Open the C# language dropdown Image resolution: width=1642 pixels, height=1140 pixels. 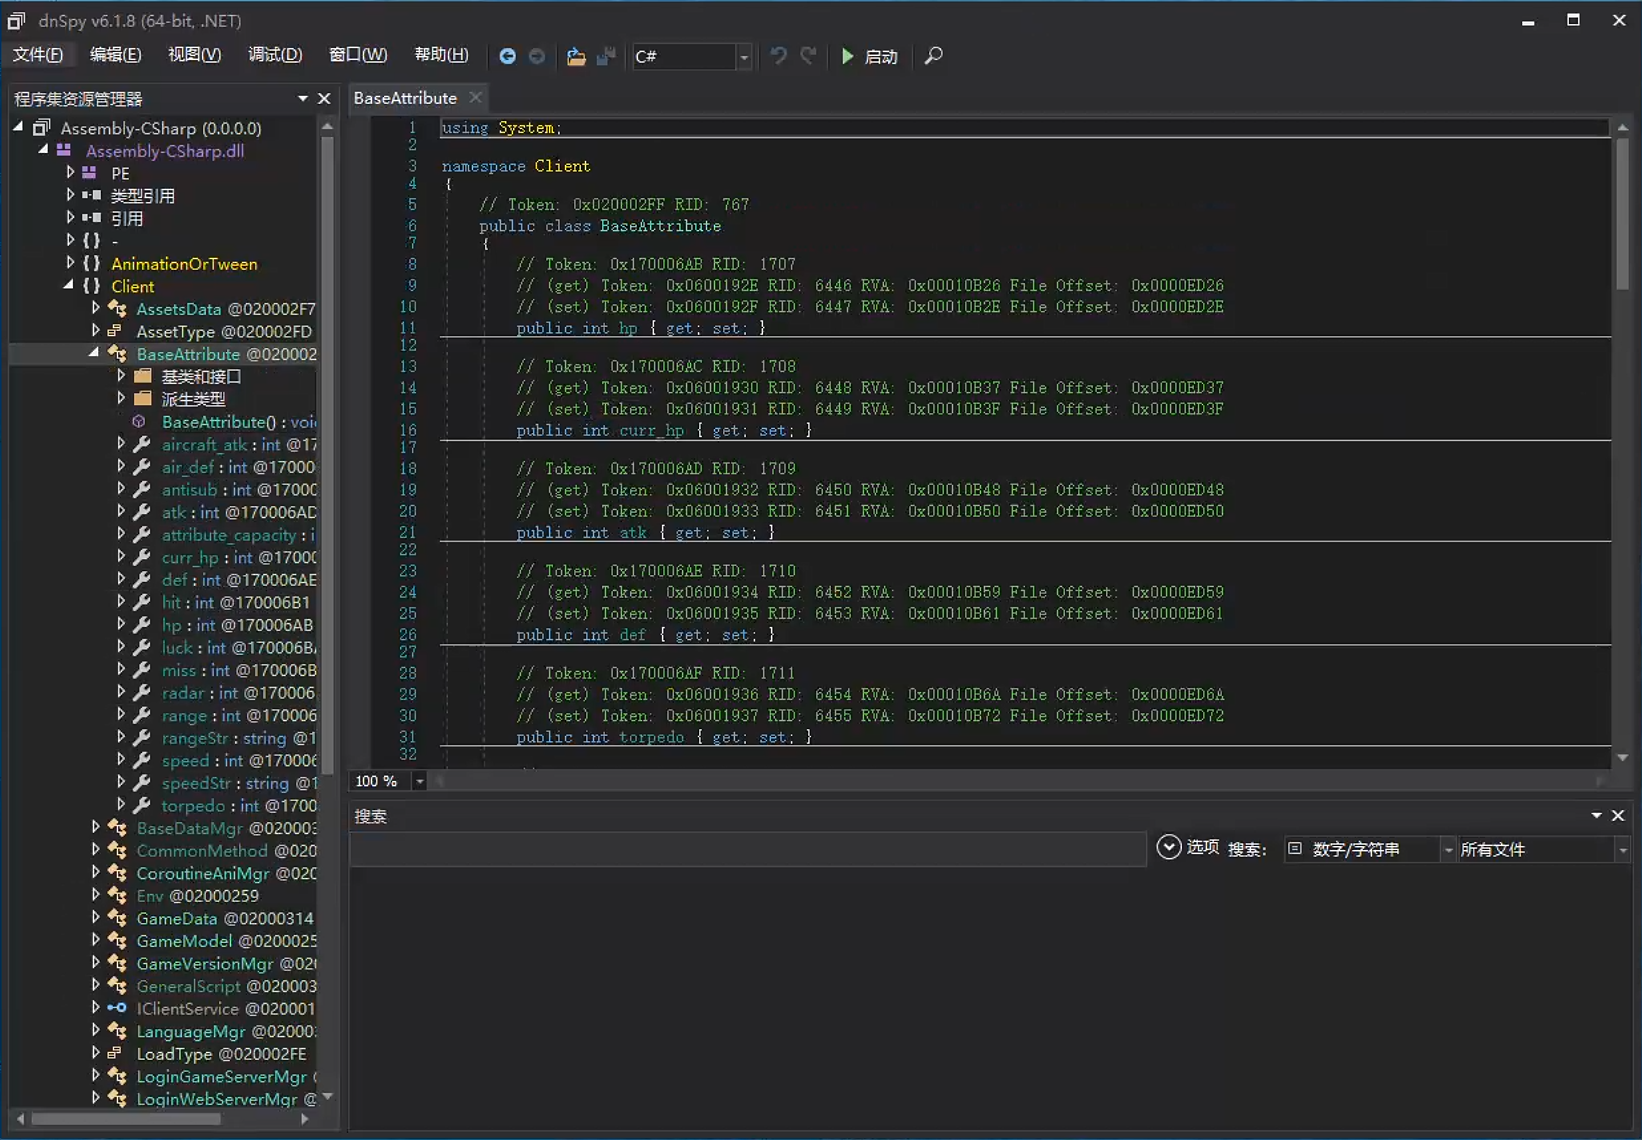(743, 57)
